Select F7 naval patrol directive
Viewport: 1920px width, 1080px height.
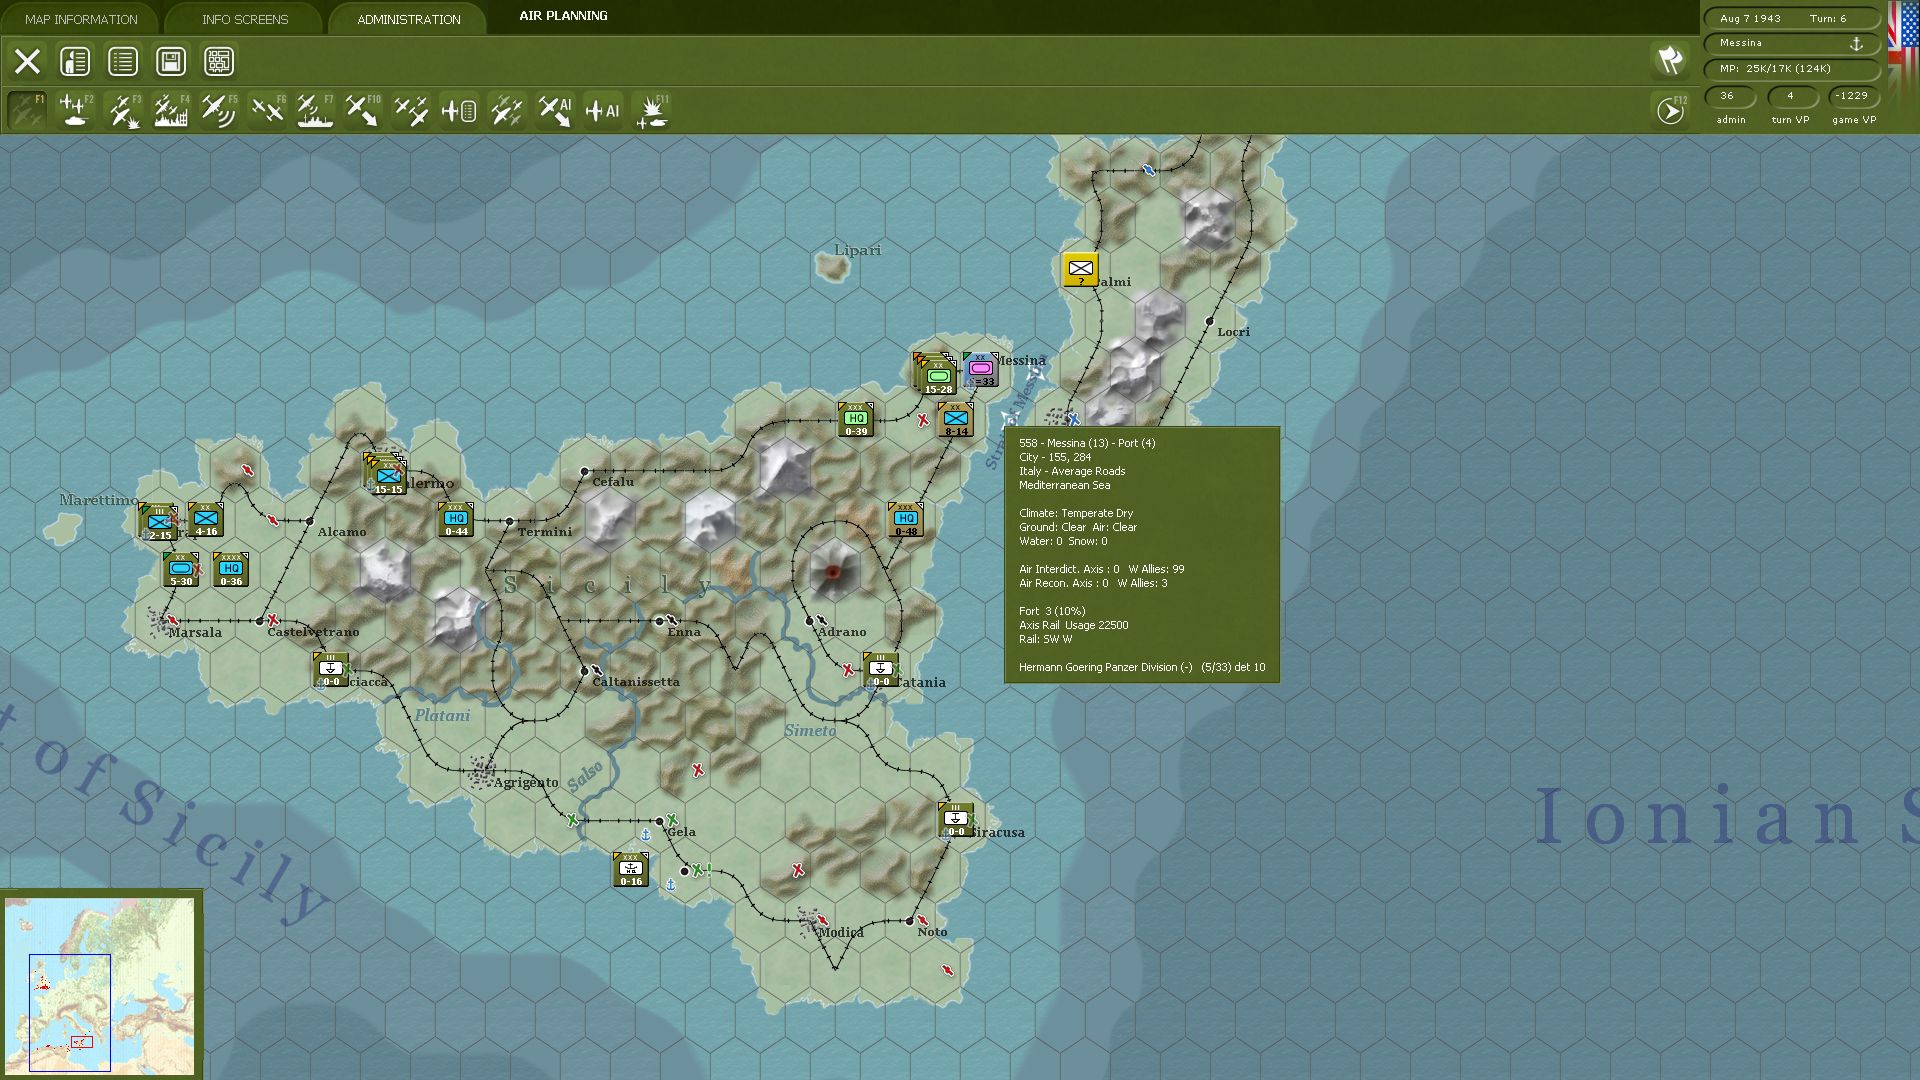coord(315,110)
